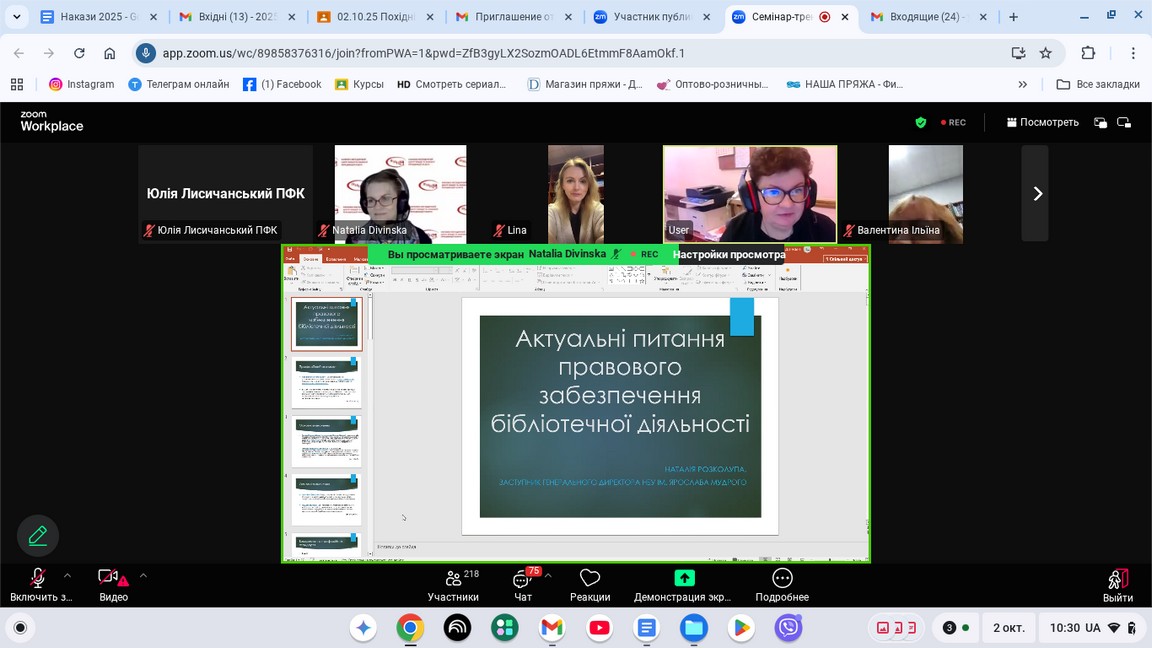
Task: Open the Participants panel
Action: click(453, 585)
